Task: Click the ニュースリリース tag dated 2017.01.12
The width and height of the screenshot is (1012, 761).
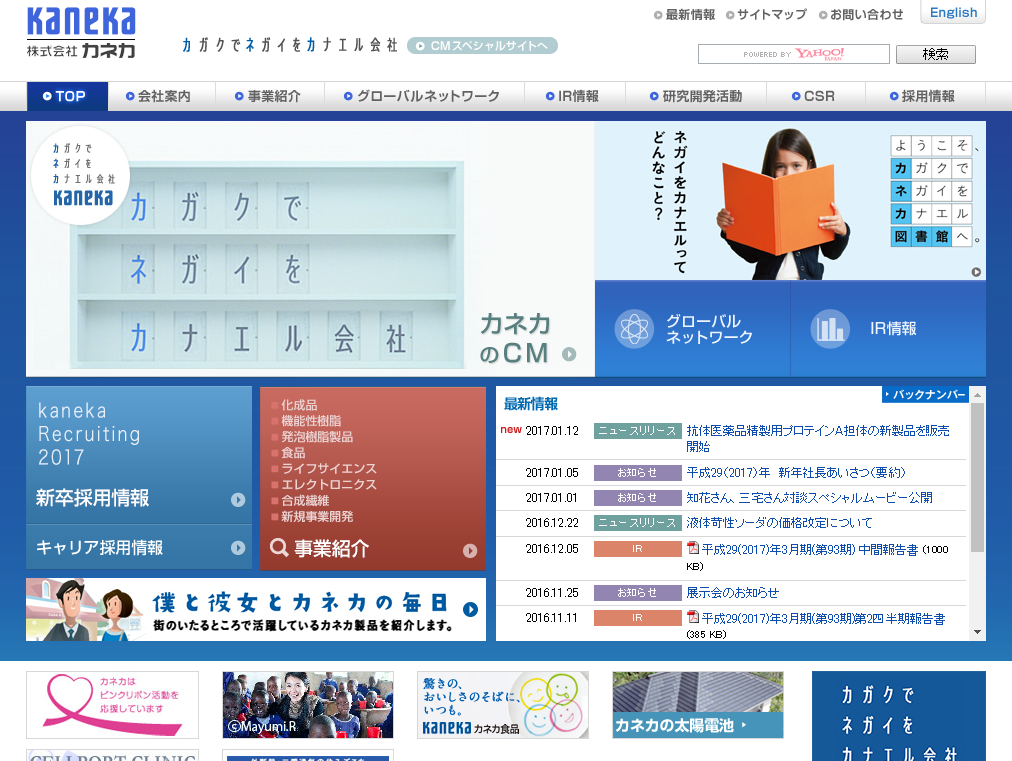Action: 638,431
